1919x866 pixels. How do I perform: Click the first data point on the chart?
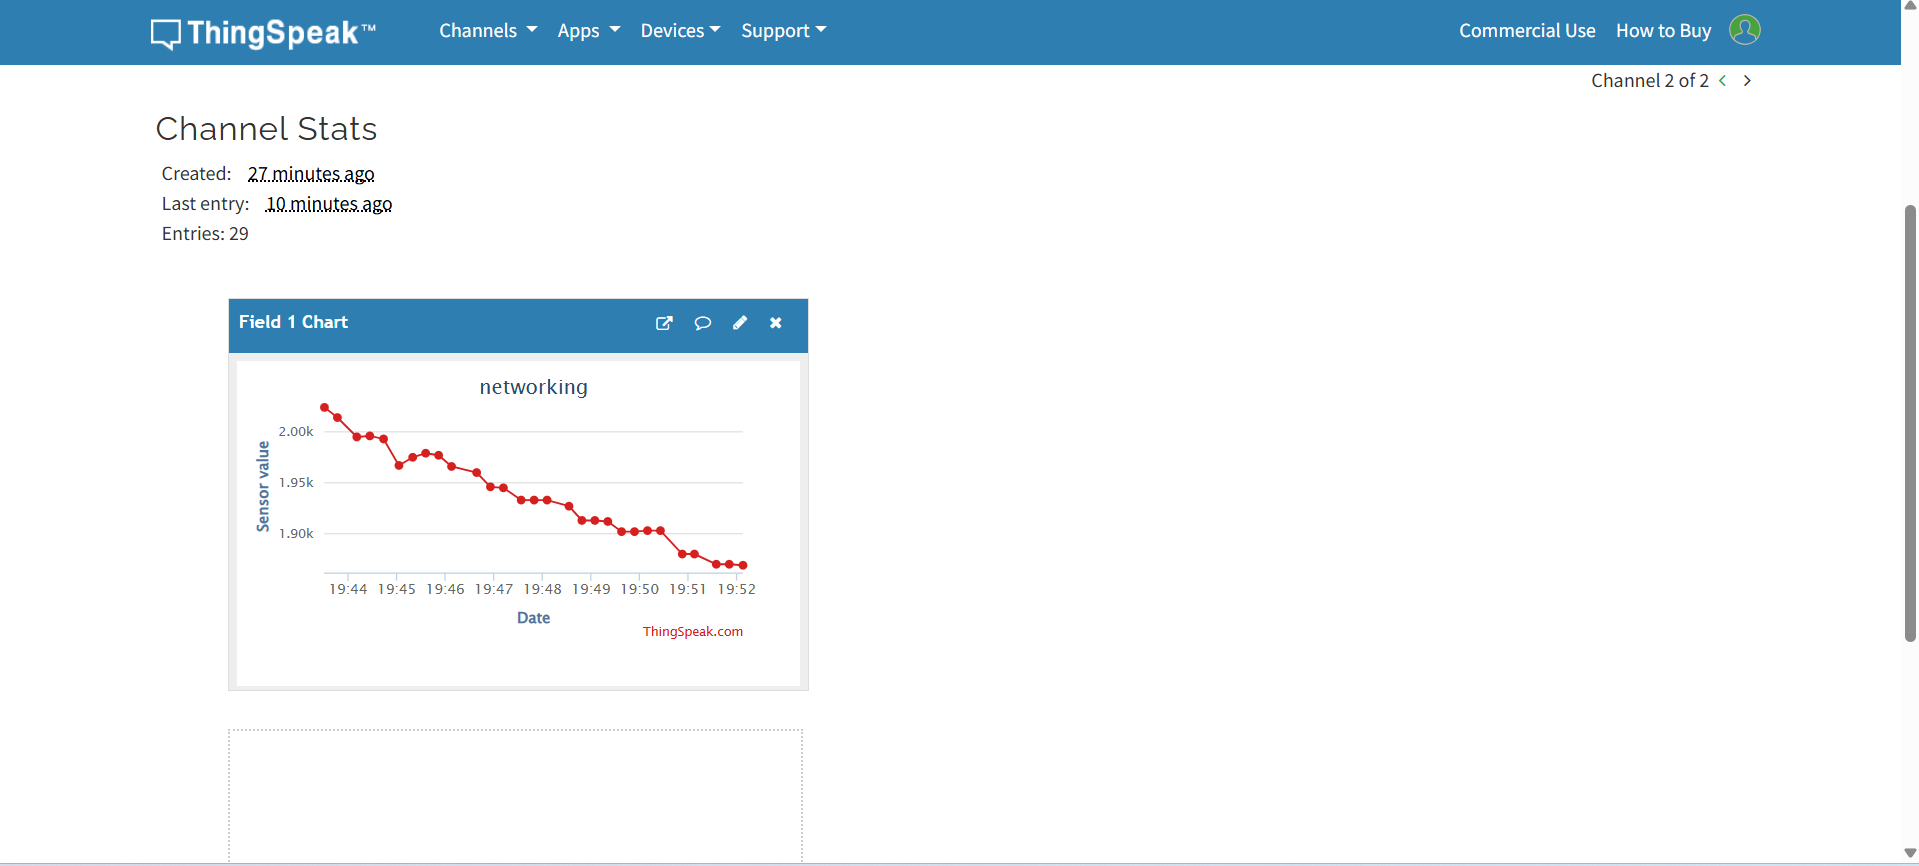pyautogui.click(x=324, y=407)
